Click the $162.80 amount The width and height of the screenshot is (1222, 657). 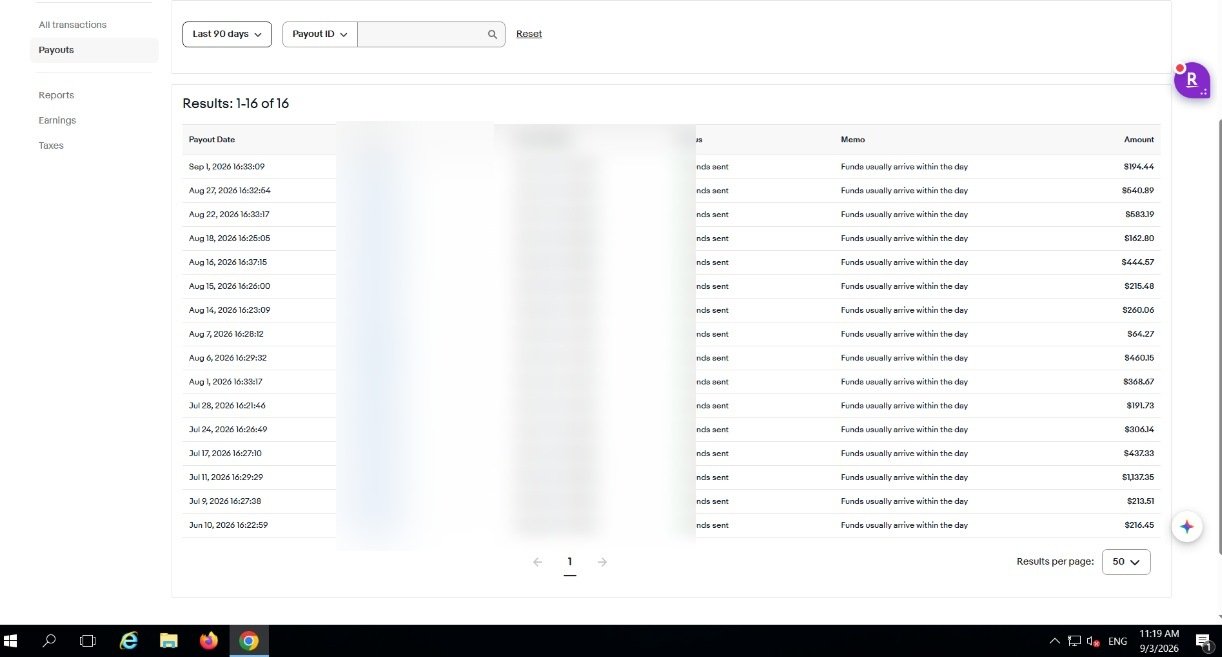(x=1139, y=238)
